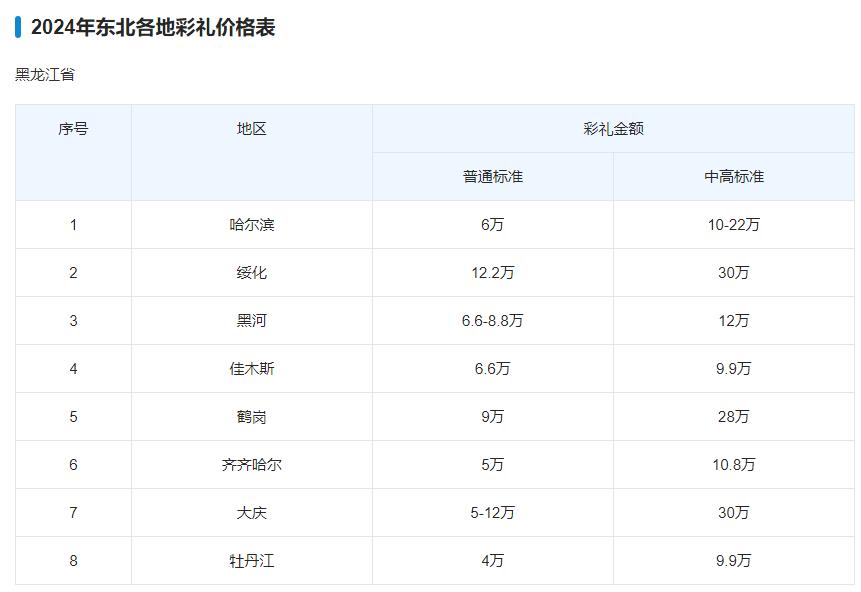This screenshot has width=861, height=592.
Task: Click the 5-12万 price cell
Action: click(493, 513)
